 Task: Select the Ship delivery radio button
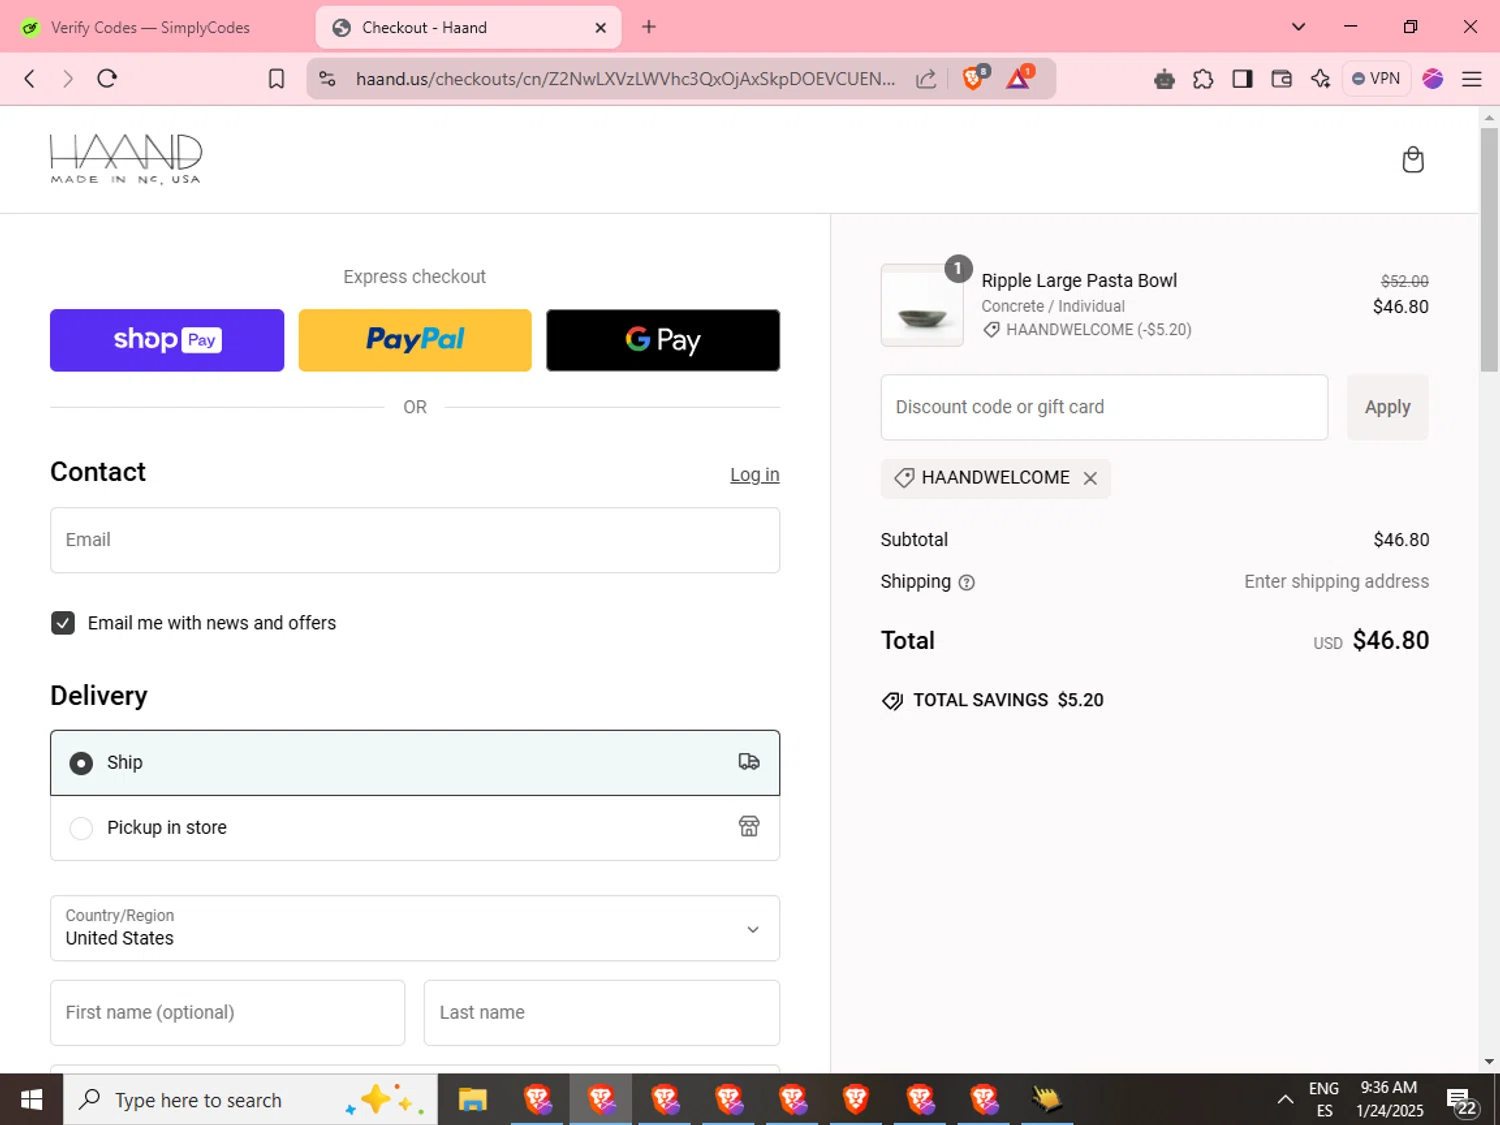(x=81, y=763)
